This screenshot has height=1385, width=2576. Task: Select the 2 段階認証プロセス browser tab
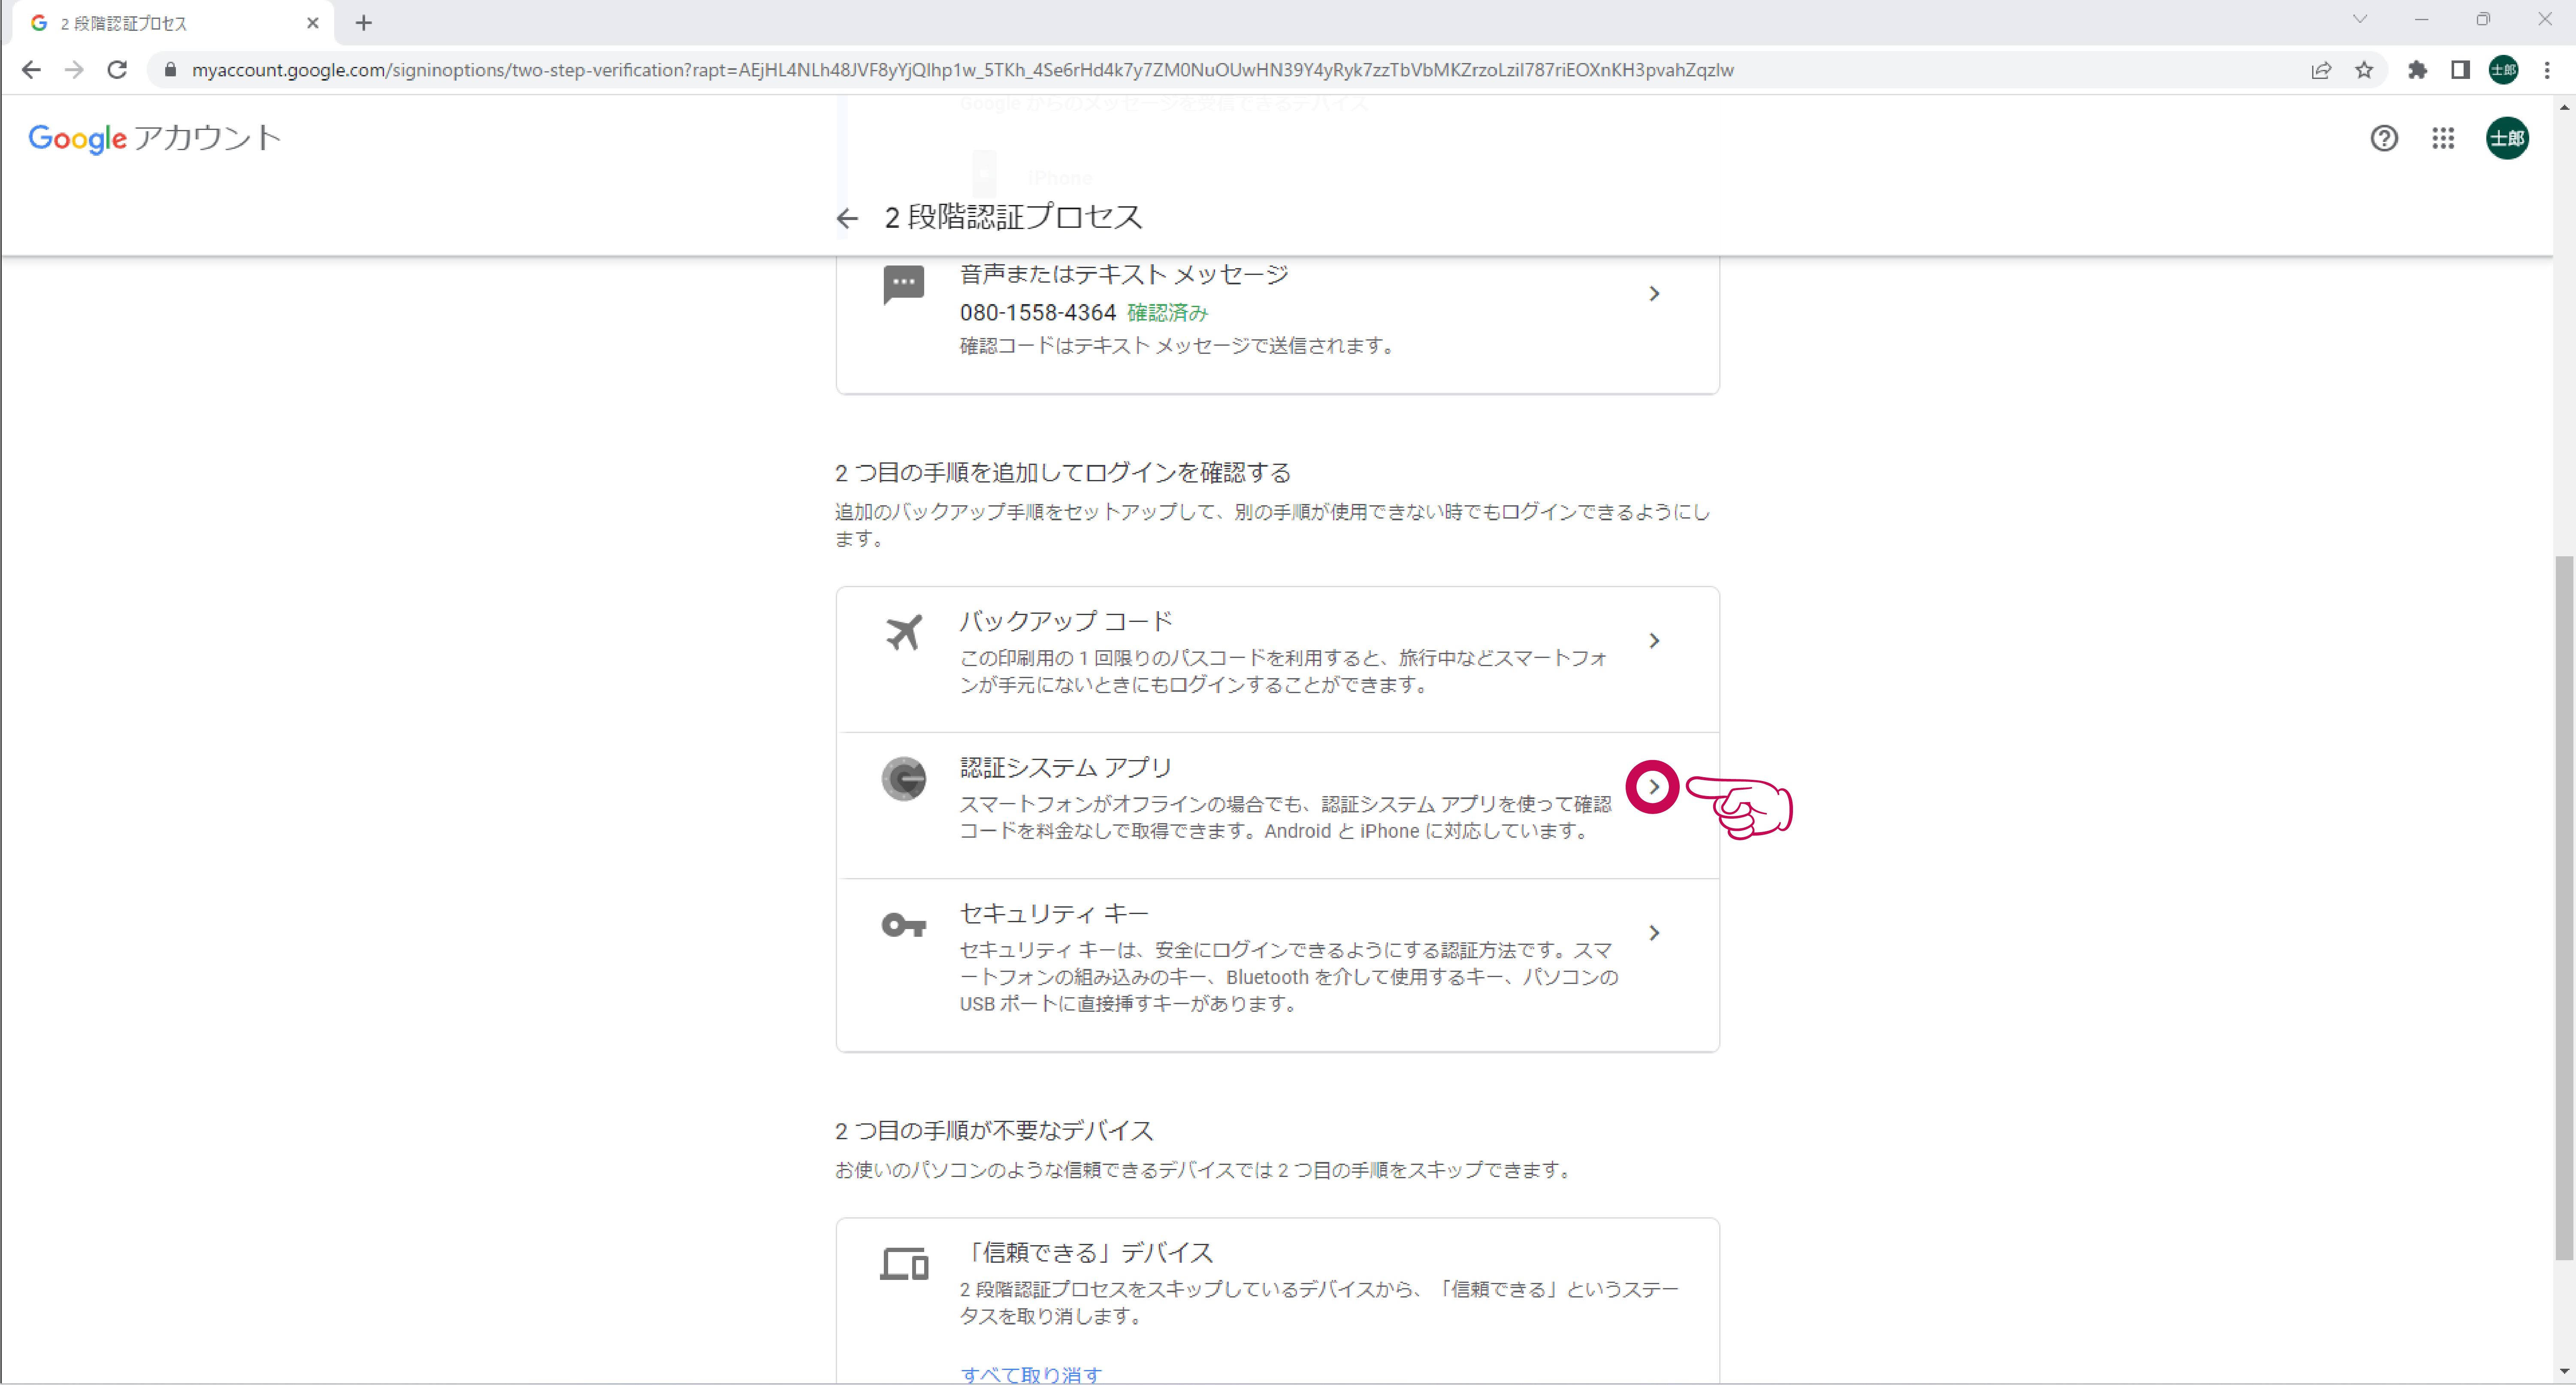[x=172, y=23]
